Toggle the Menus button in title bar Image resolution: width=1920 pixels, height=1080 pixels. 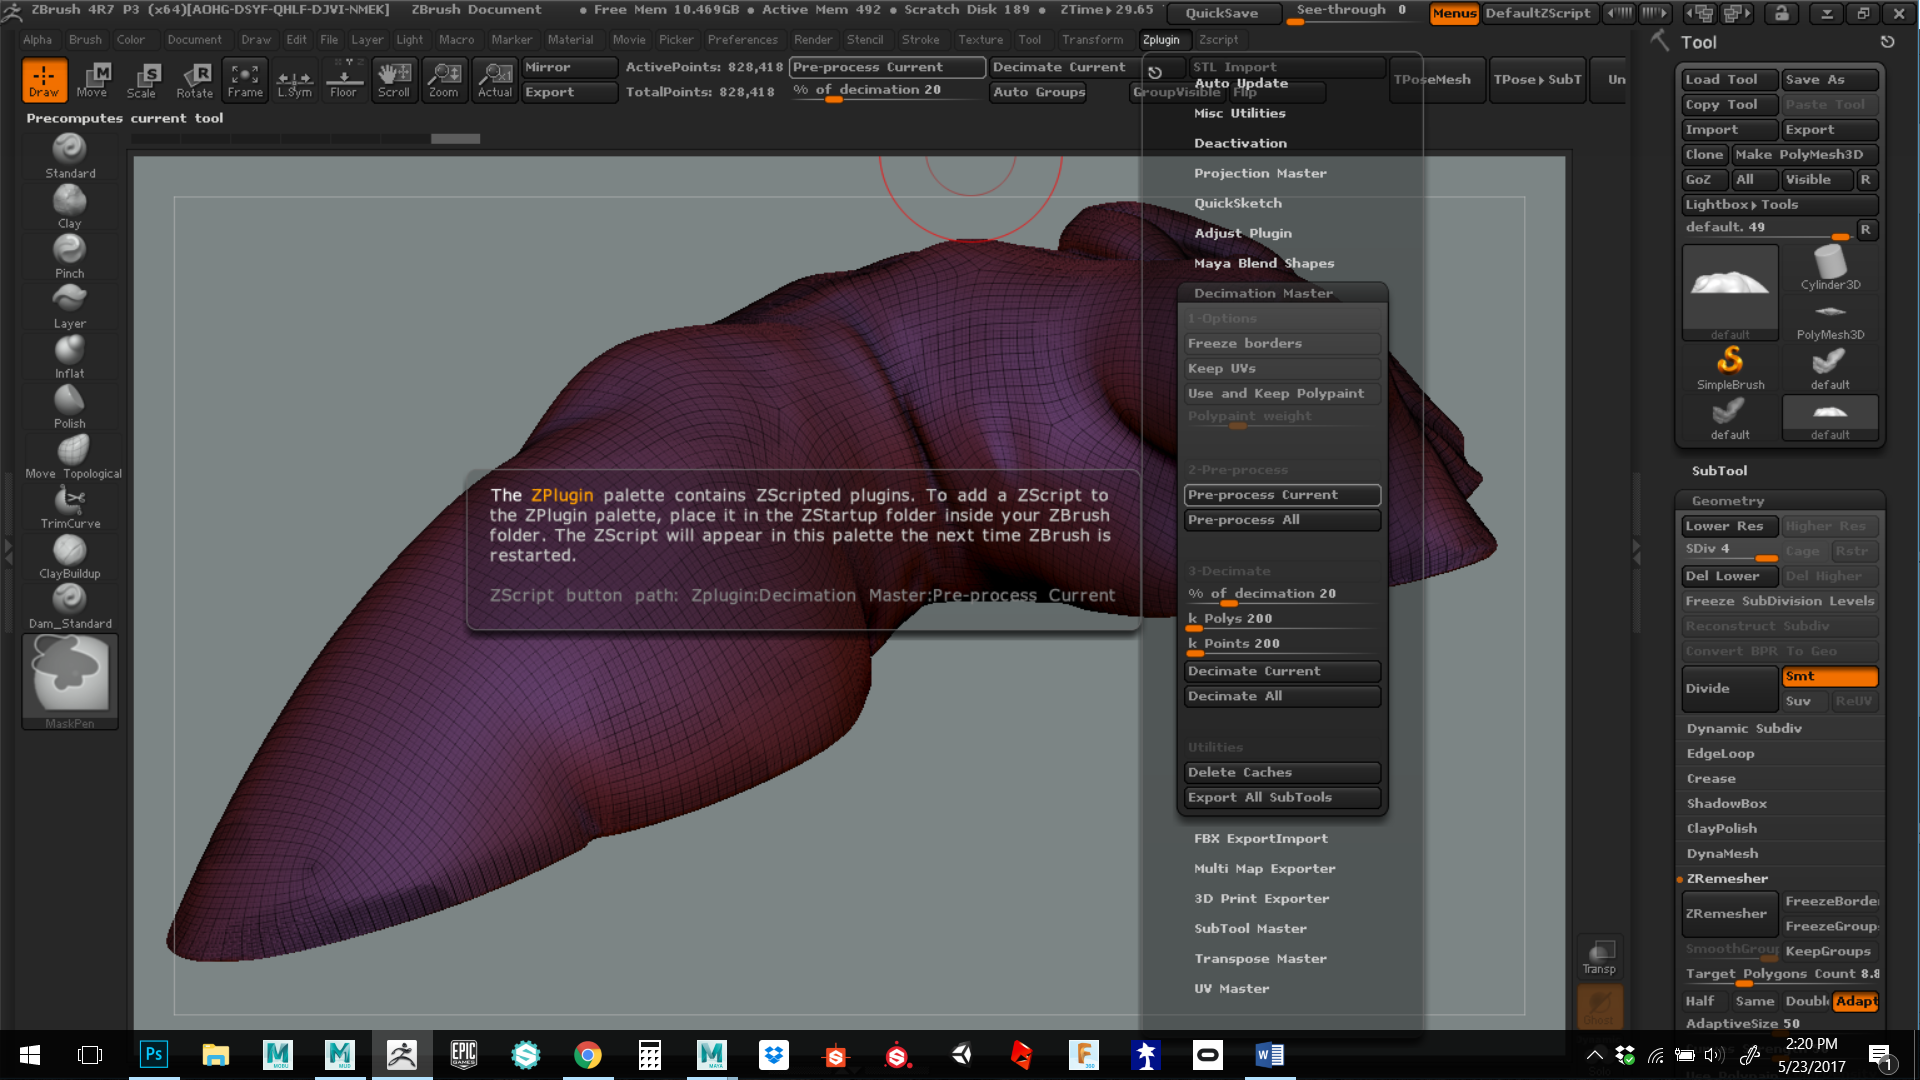(1454, 13)
